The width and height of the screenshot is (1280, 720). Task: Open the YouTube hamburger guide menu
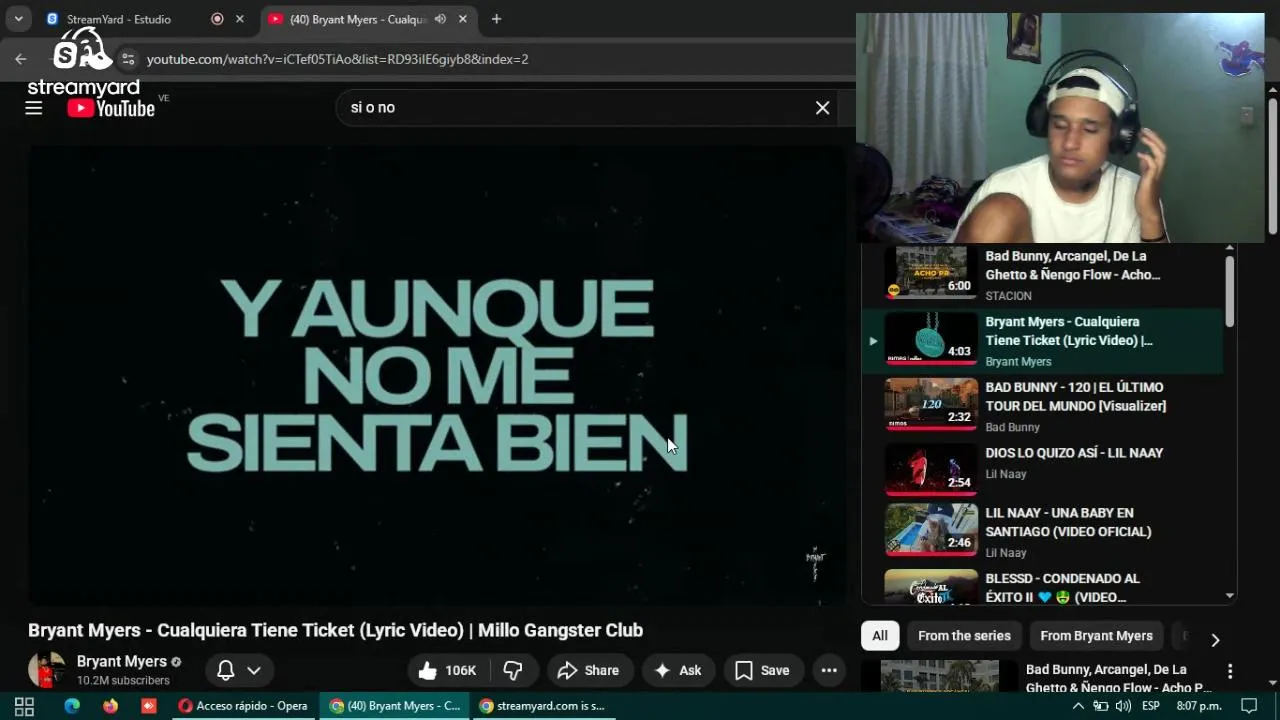34,108
